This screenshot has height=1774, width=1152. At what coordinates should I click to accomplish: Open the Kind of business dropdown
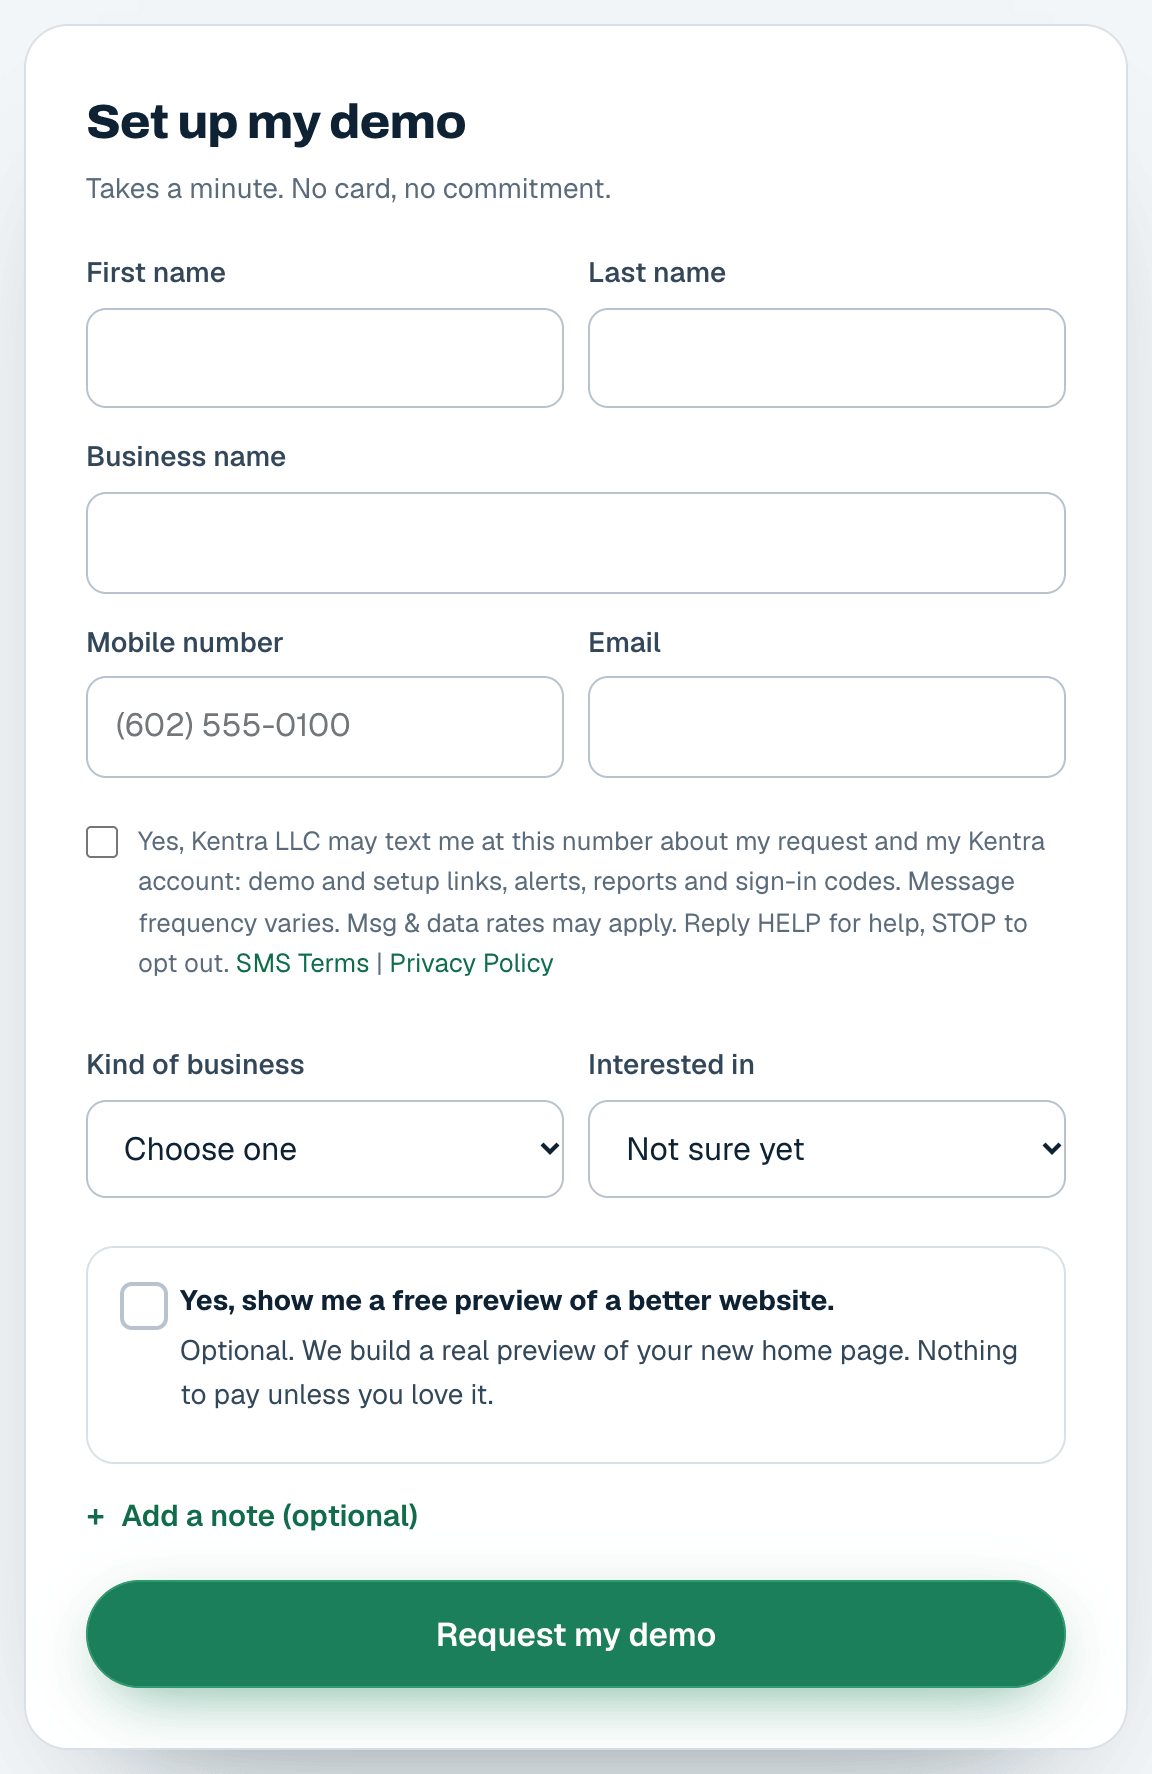pyautogui.click(x=325, y=1149)
